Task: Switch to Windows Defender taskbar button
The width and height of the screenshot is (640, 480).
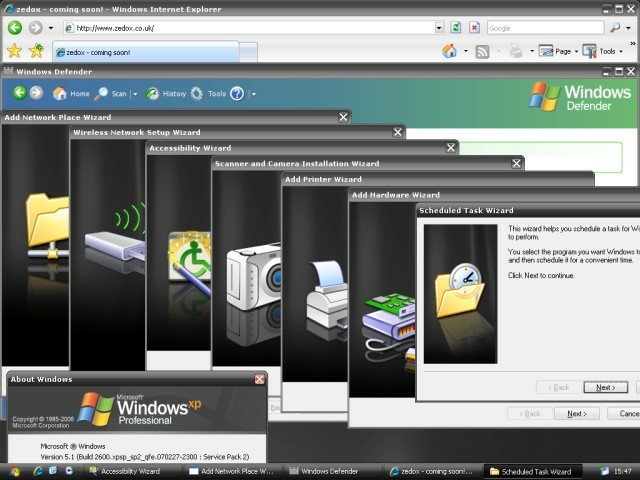Action: [x=332, y=471]
